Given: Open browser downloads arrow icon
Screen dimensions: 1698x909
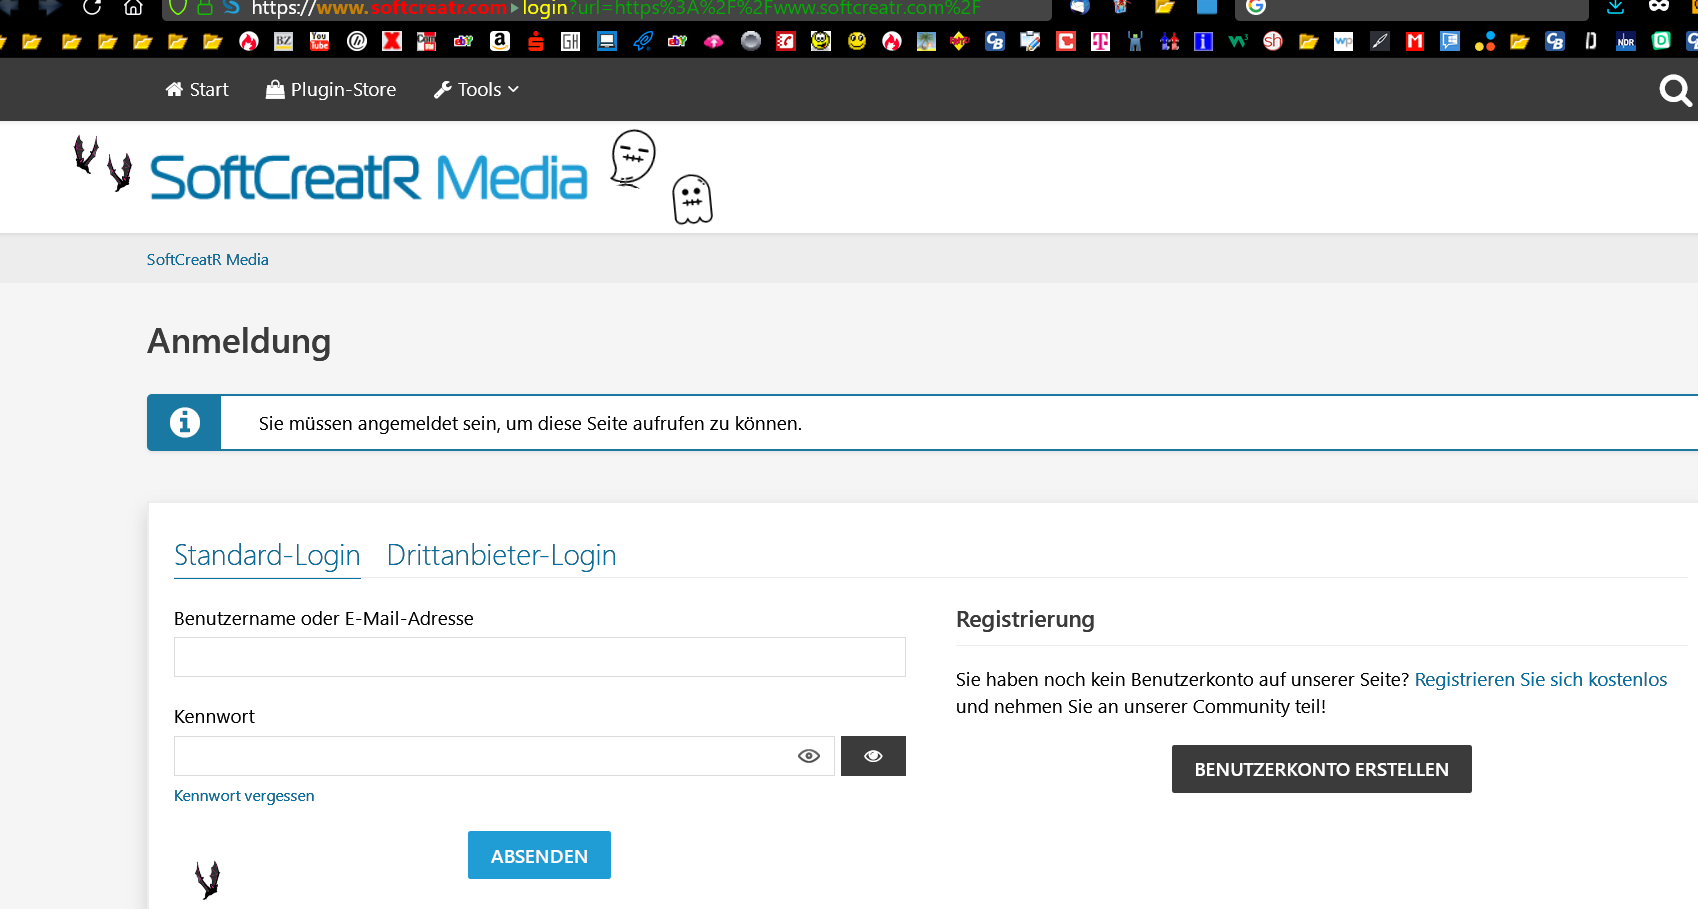Looking at the screenshot, I should point(1615,8).
